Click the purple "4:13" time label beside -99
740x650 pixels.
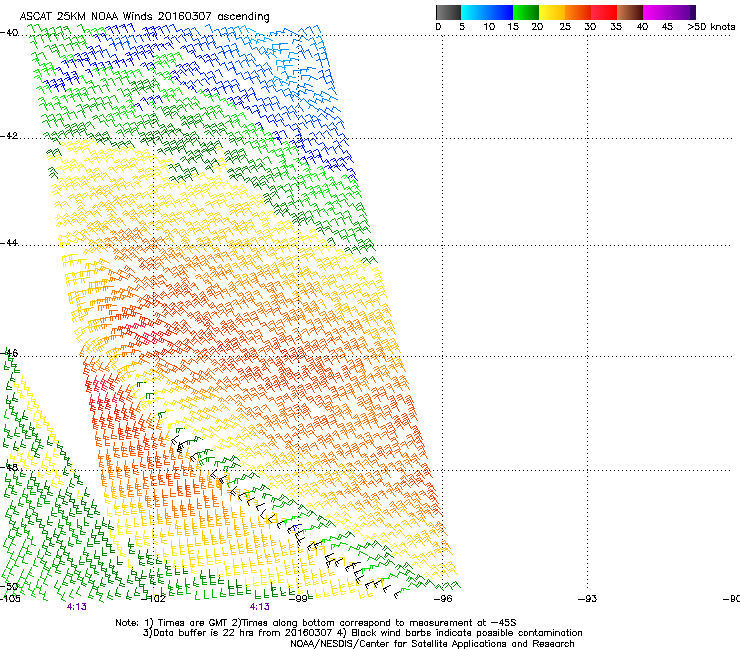(x=260, y=607)
